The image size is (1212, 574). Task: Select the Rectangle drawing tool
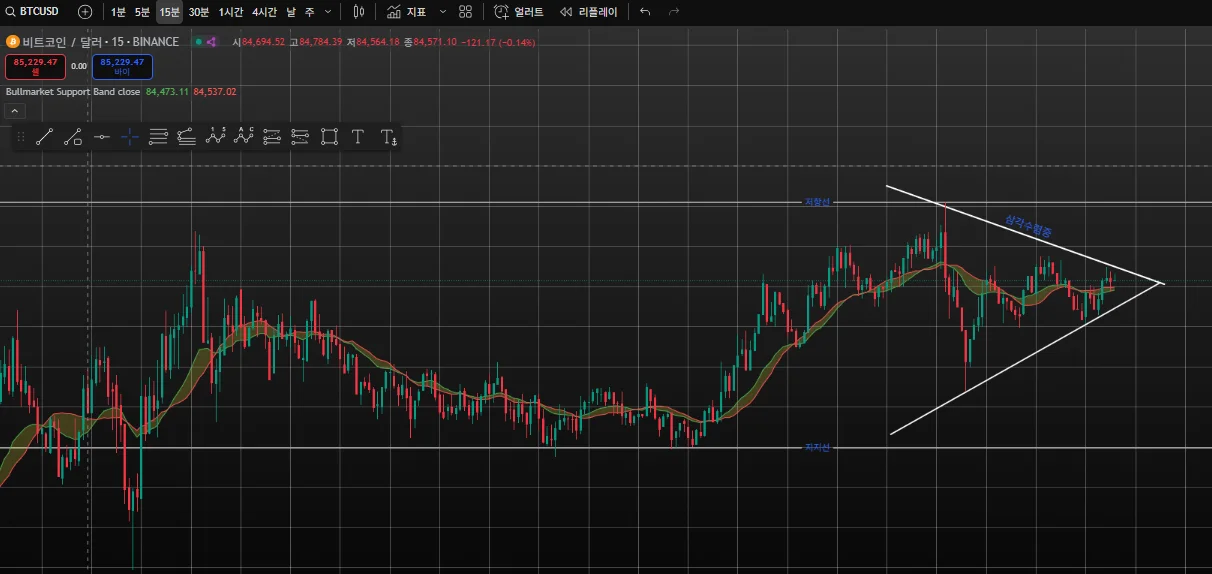point(329,137)
